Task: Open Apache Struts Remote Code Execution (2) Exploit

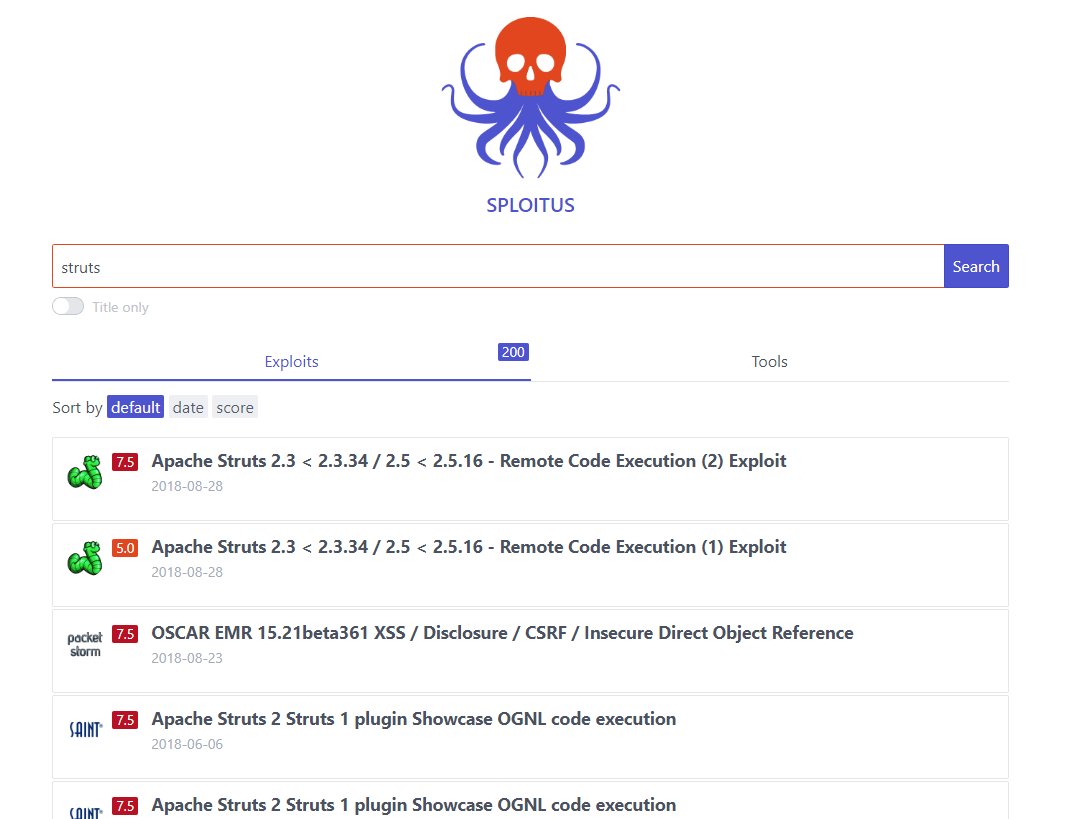Action: [x=469, y=461]
